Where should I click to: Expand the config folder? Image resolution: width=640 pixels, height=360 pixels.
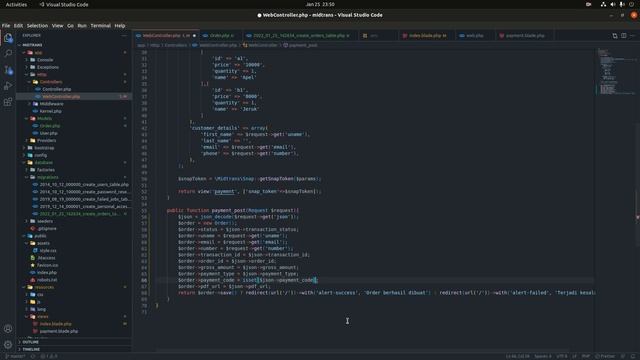tap(40, 155)
